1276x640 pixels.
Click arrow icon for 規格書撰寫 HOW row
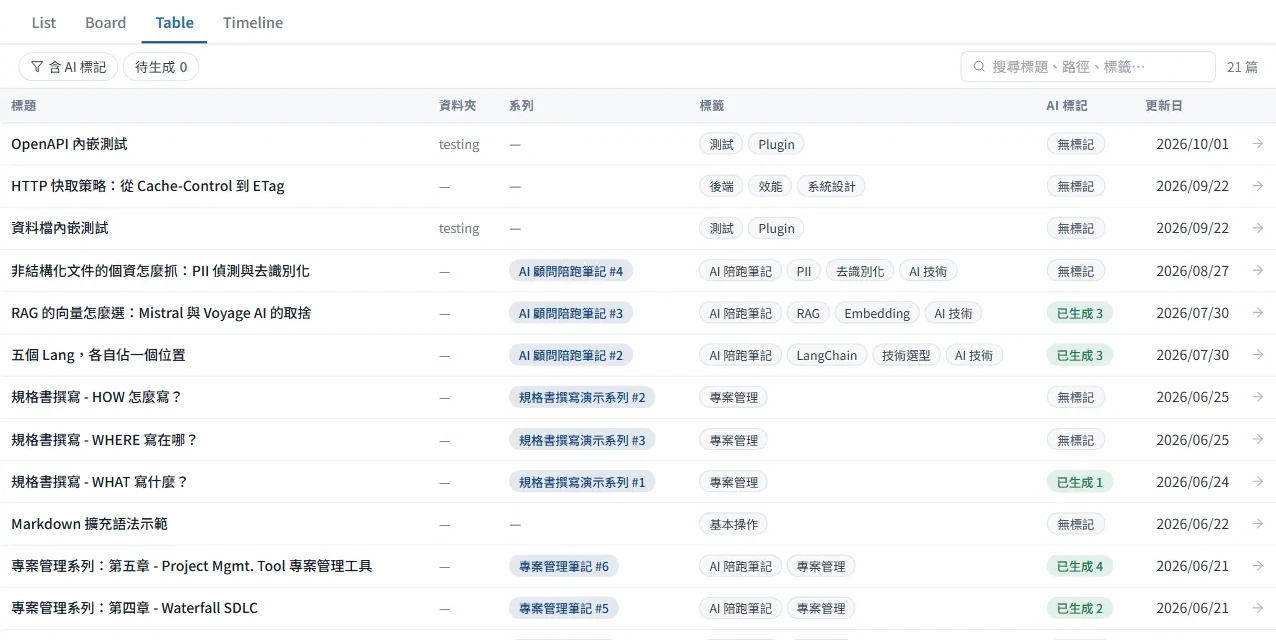pos(1257,397)
